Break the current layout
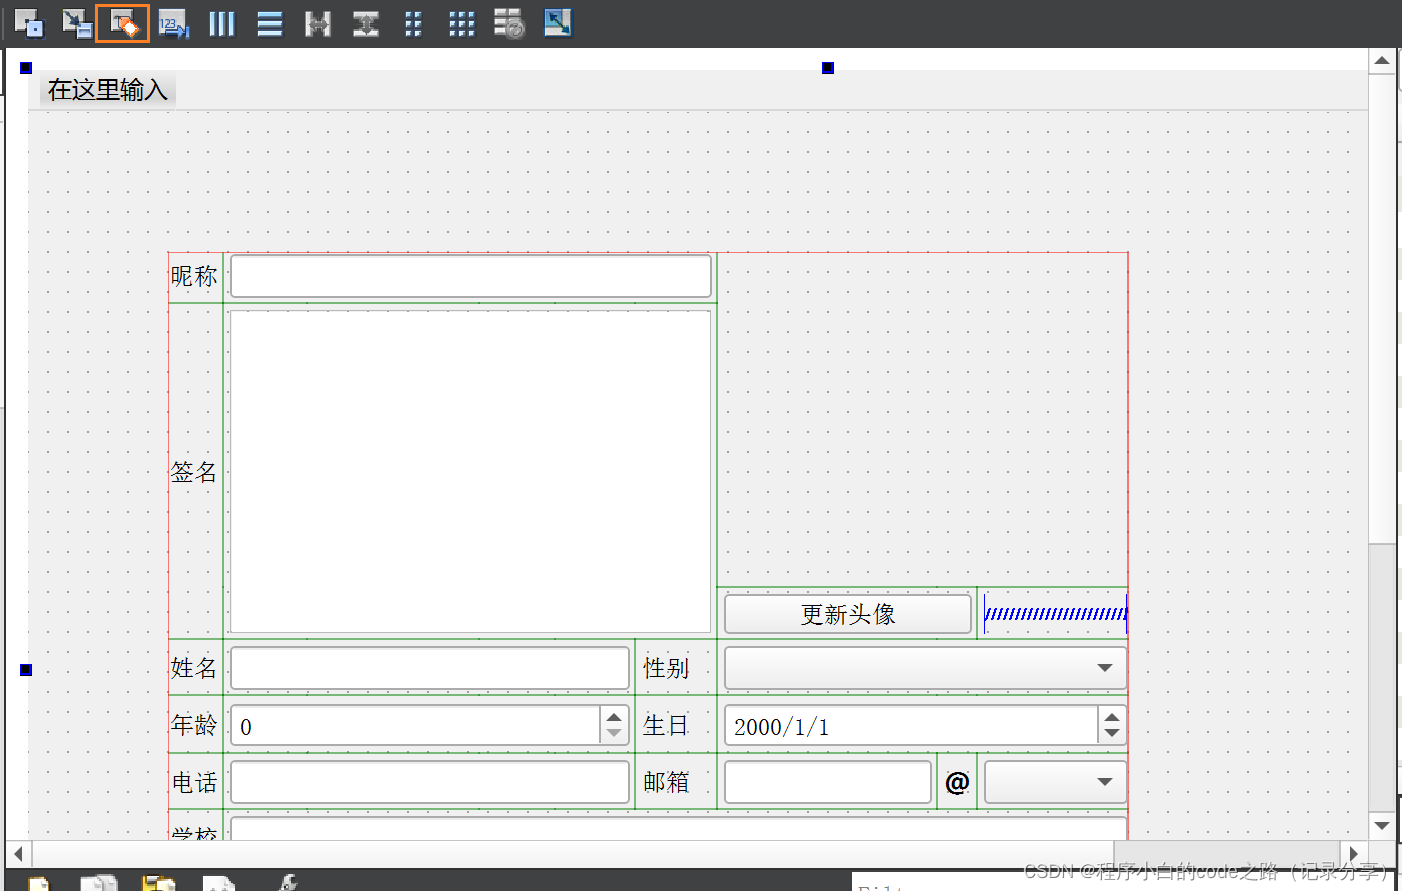 (x=509, y=23)
